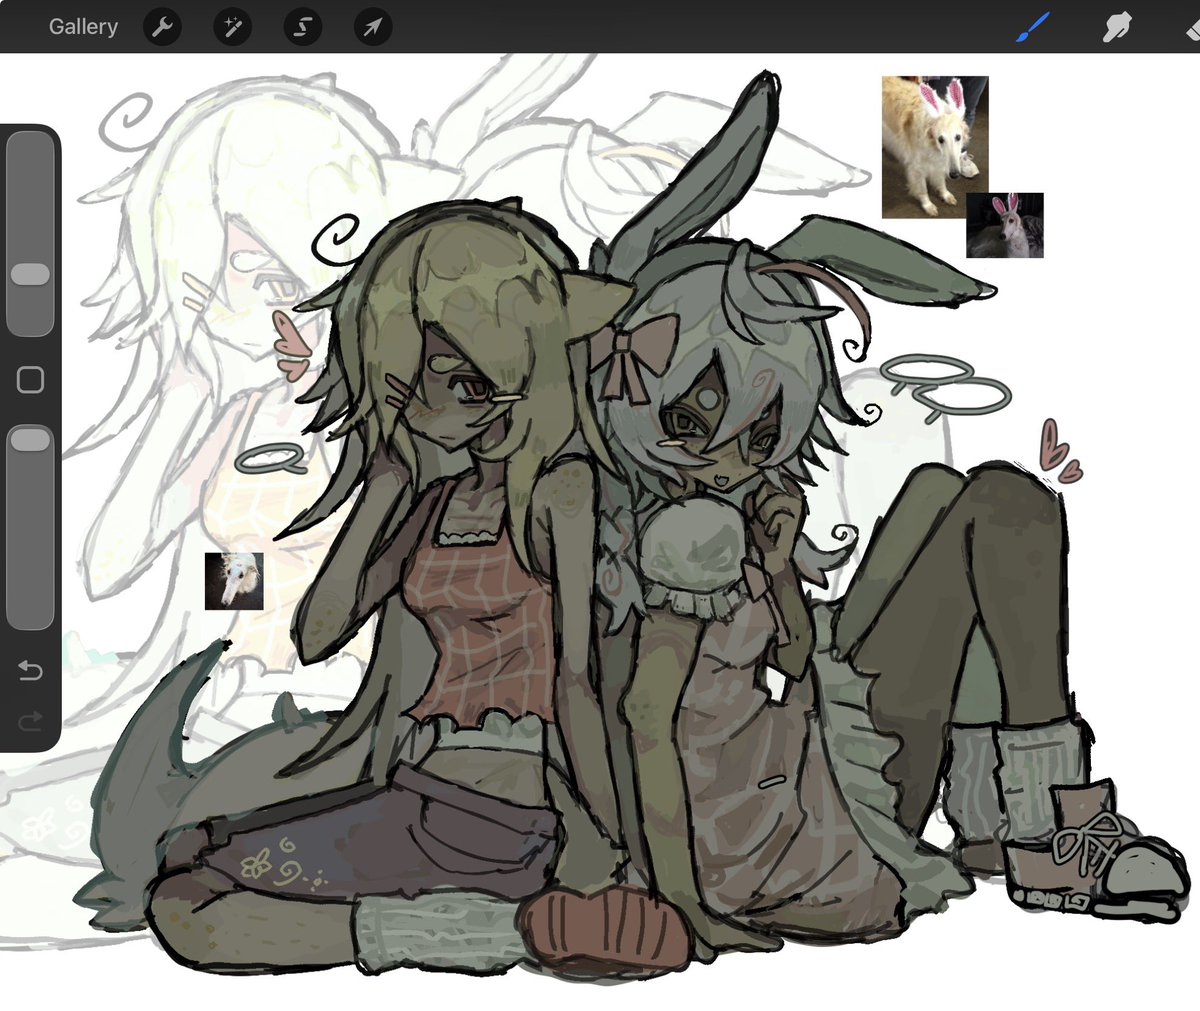This screenshot has width=1200, height=1011.
Task: Adjust the brush size slider
Action: point(30,235)
